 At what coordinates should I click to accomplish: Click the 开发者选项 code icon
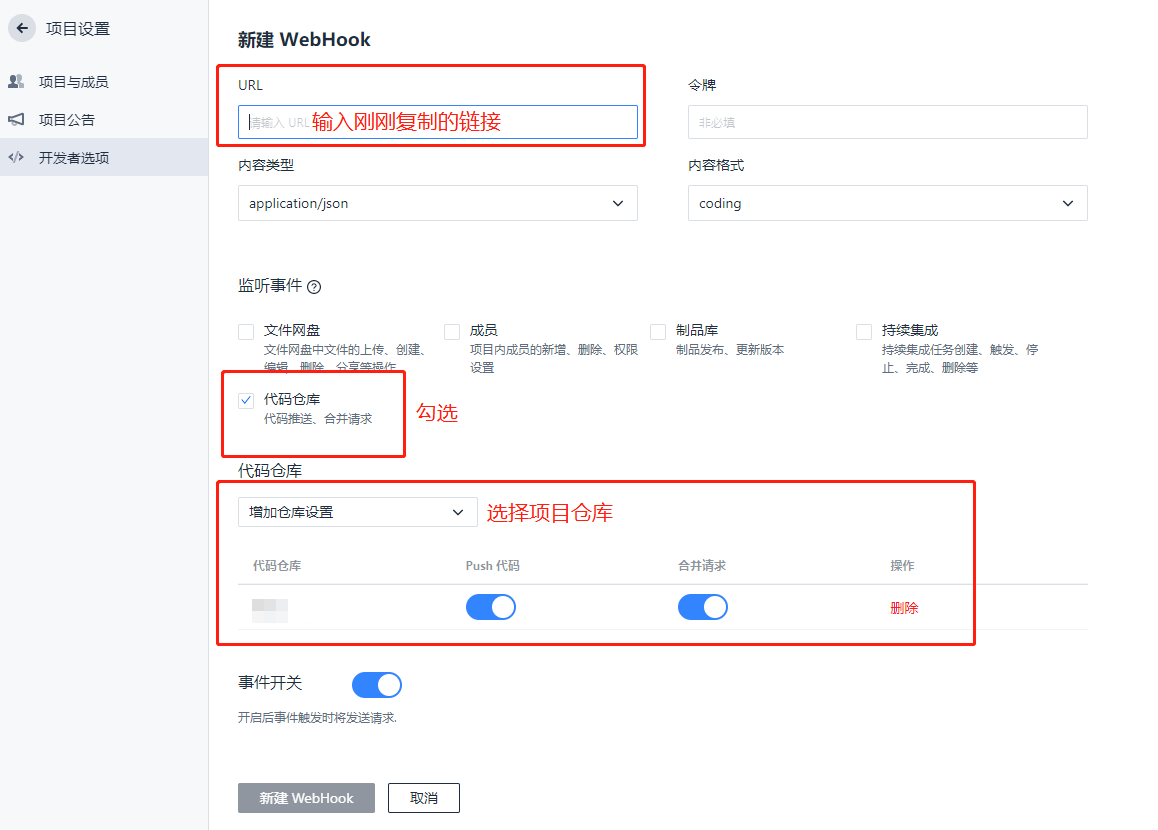pos(16,157)
